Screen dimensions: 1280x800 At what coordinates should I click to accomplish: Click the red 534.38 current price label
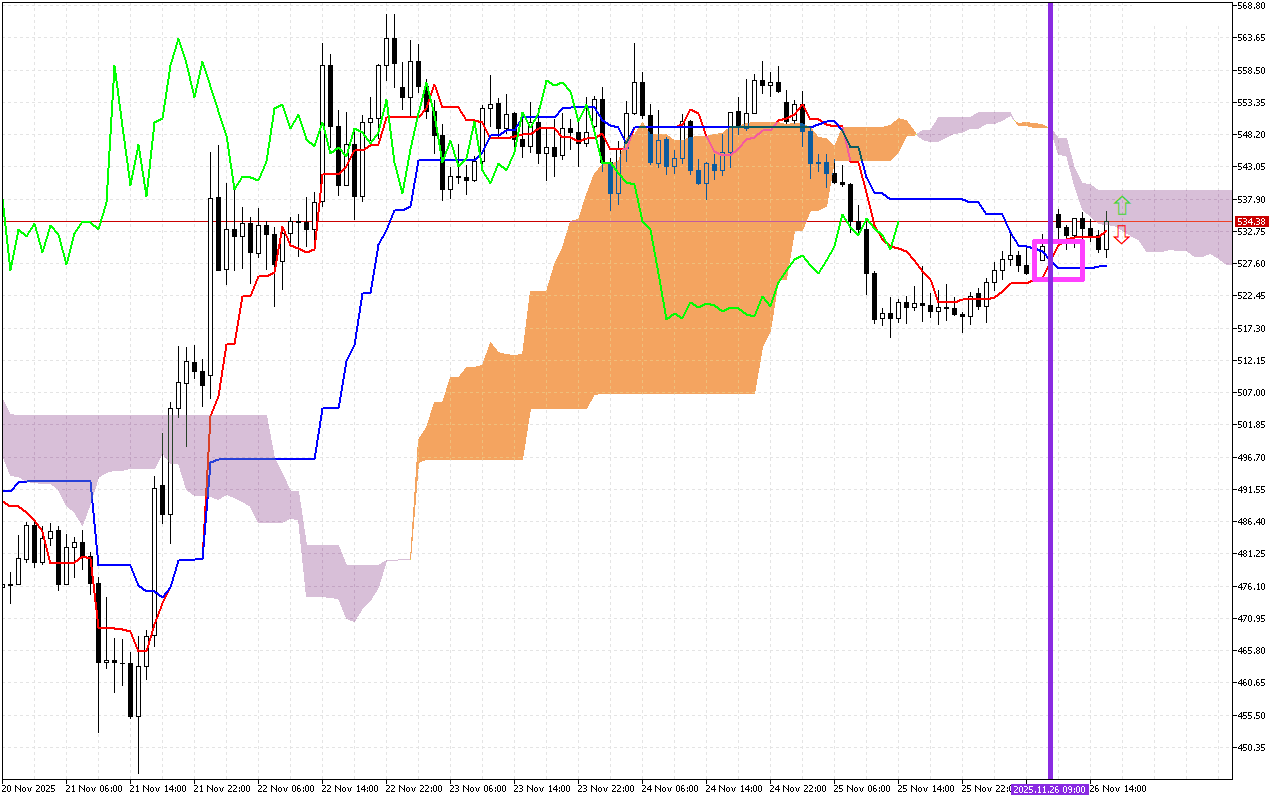(1251, 221)
